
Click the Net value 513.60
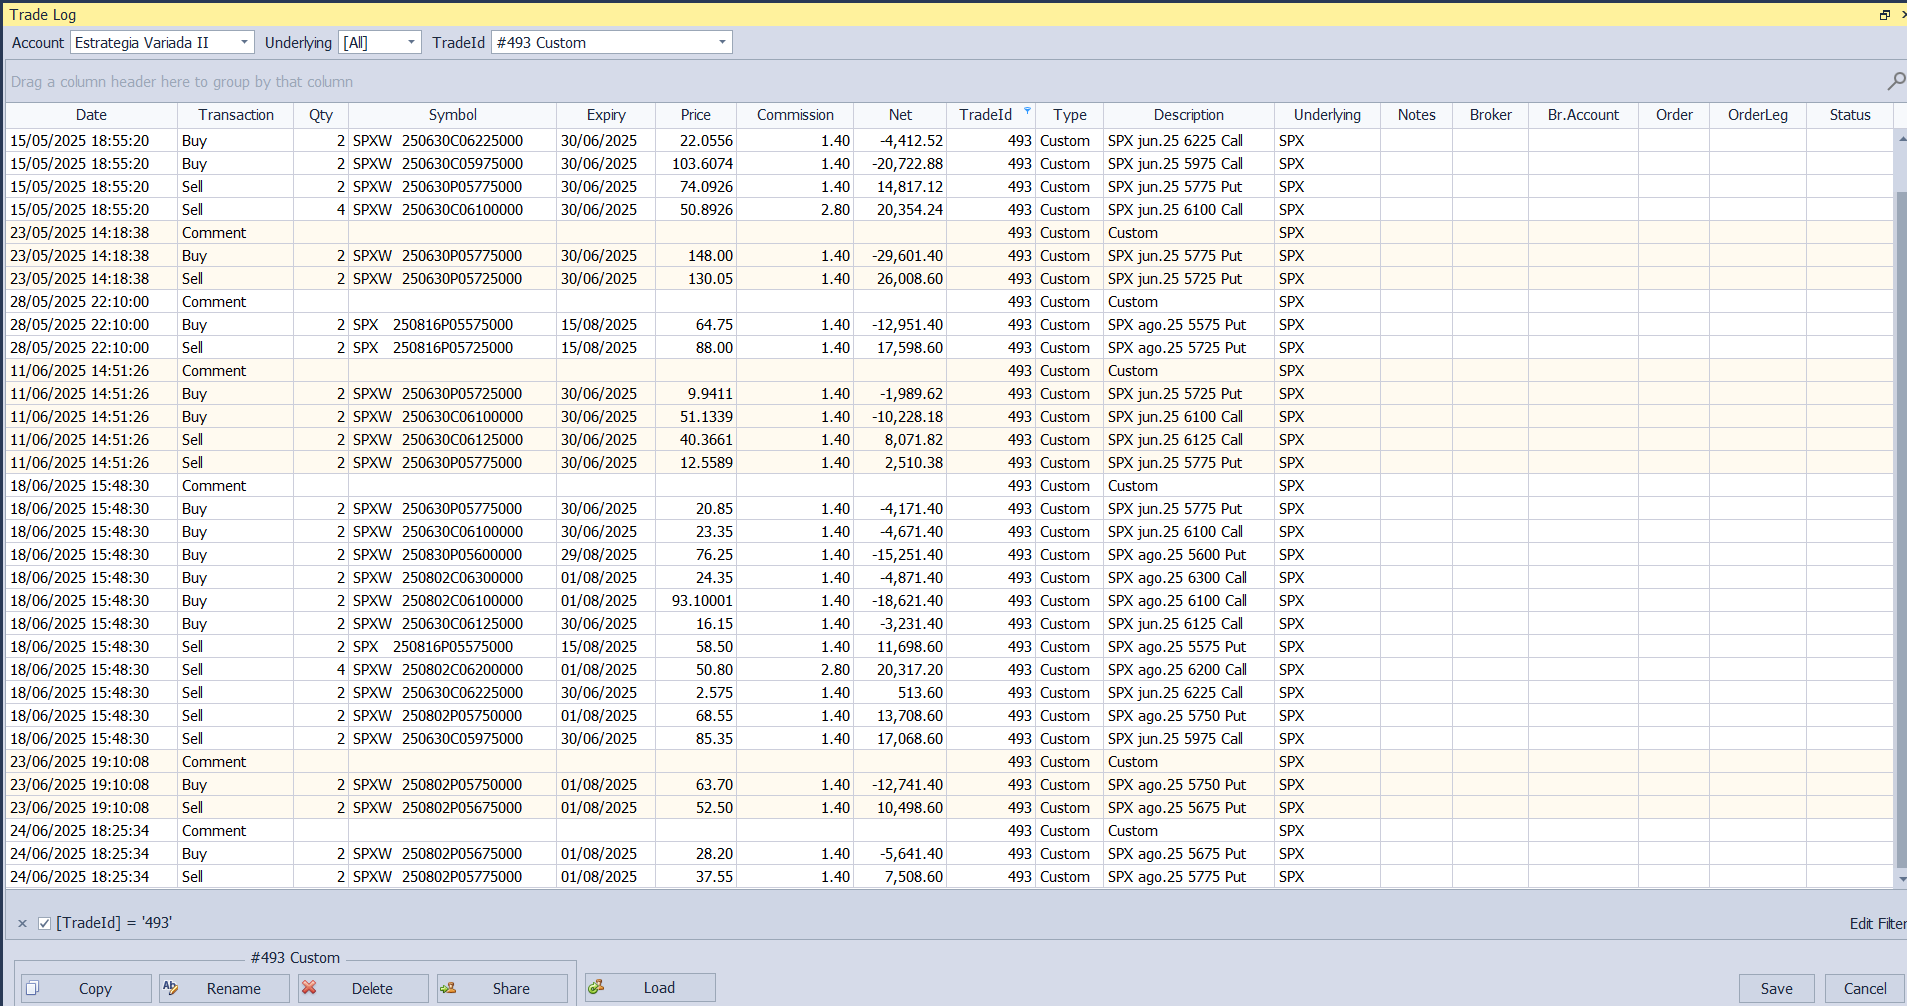coord(900,693)
